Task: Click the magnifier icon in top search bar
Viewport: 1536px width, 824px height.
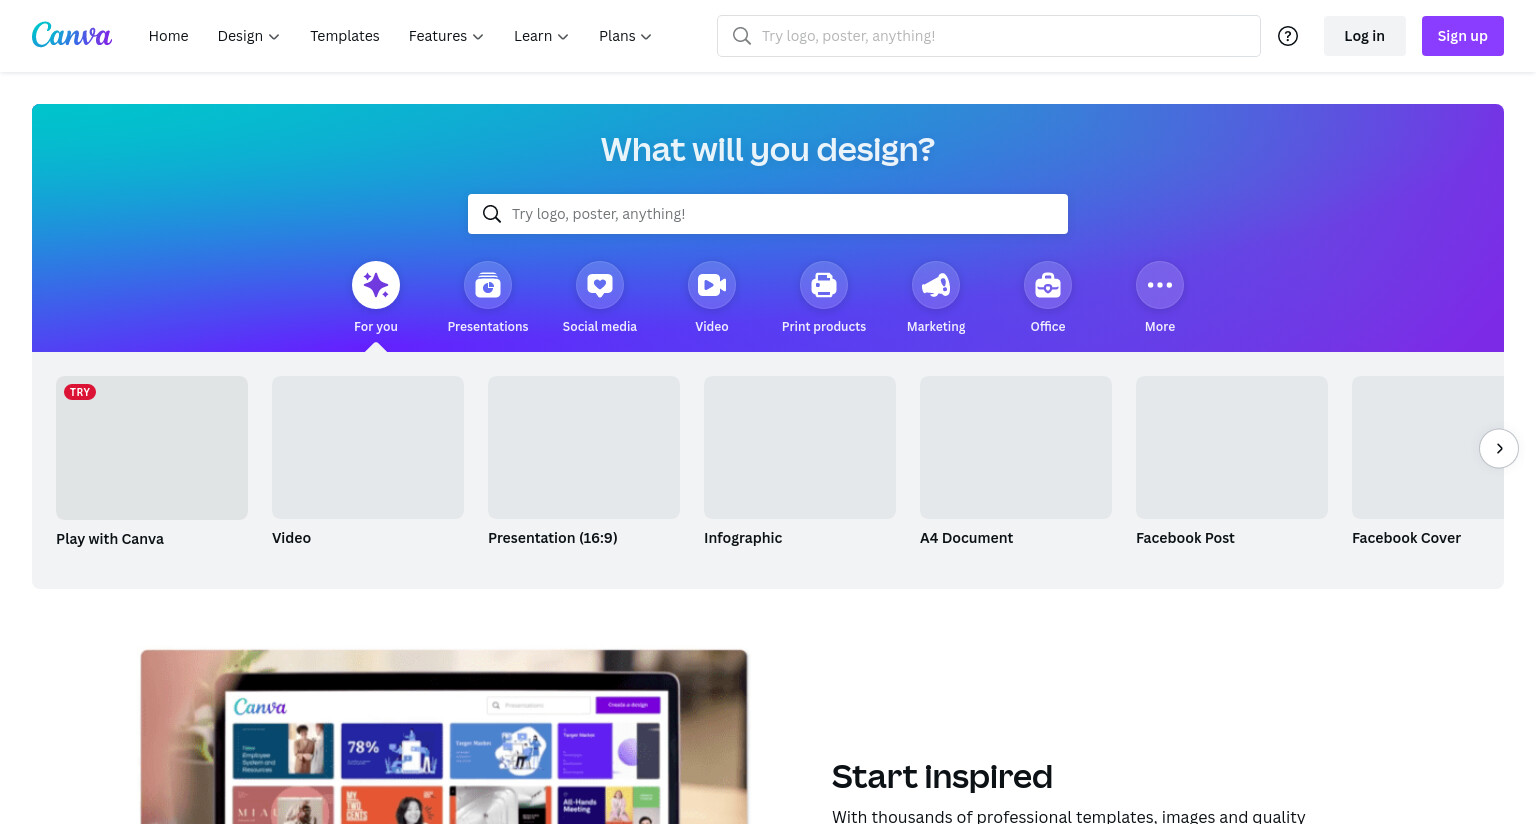Action: (742, 36)
